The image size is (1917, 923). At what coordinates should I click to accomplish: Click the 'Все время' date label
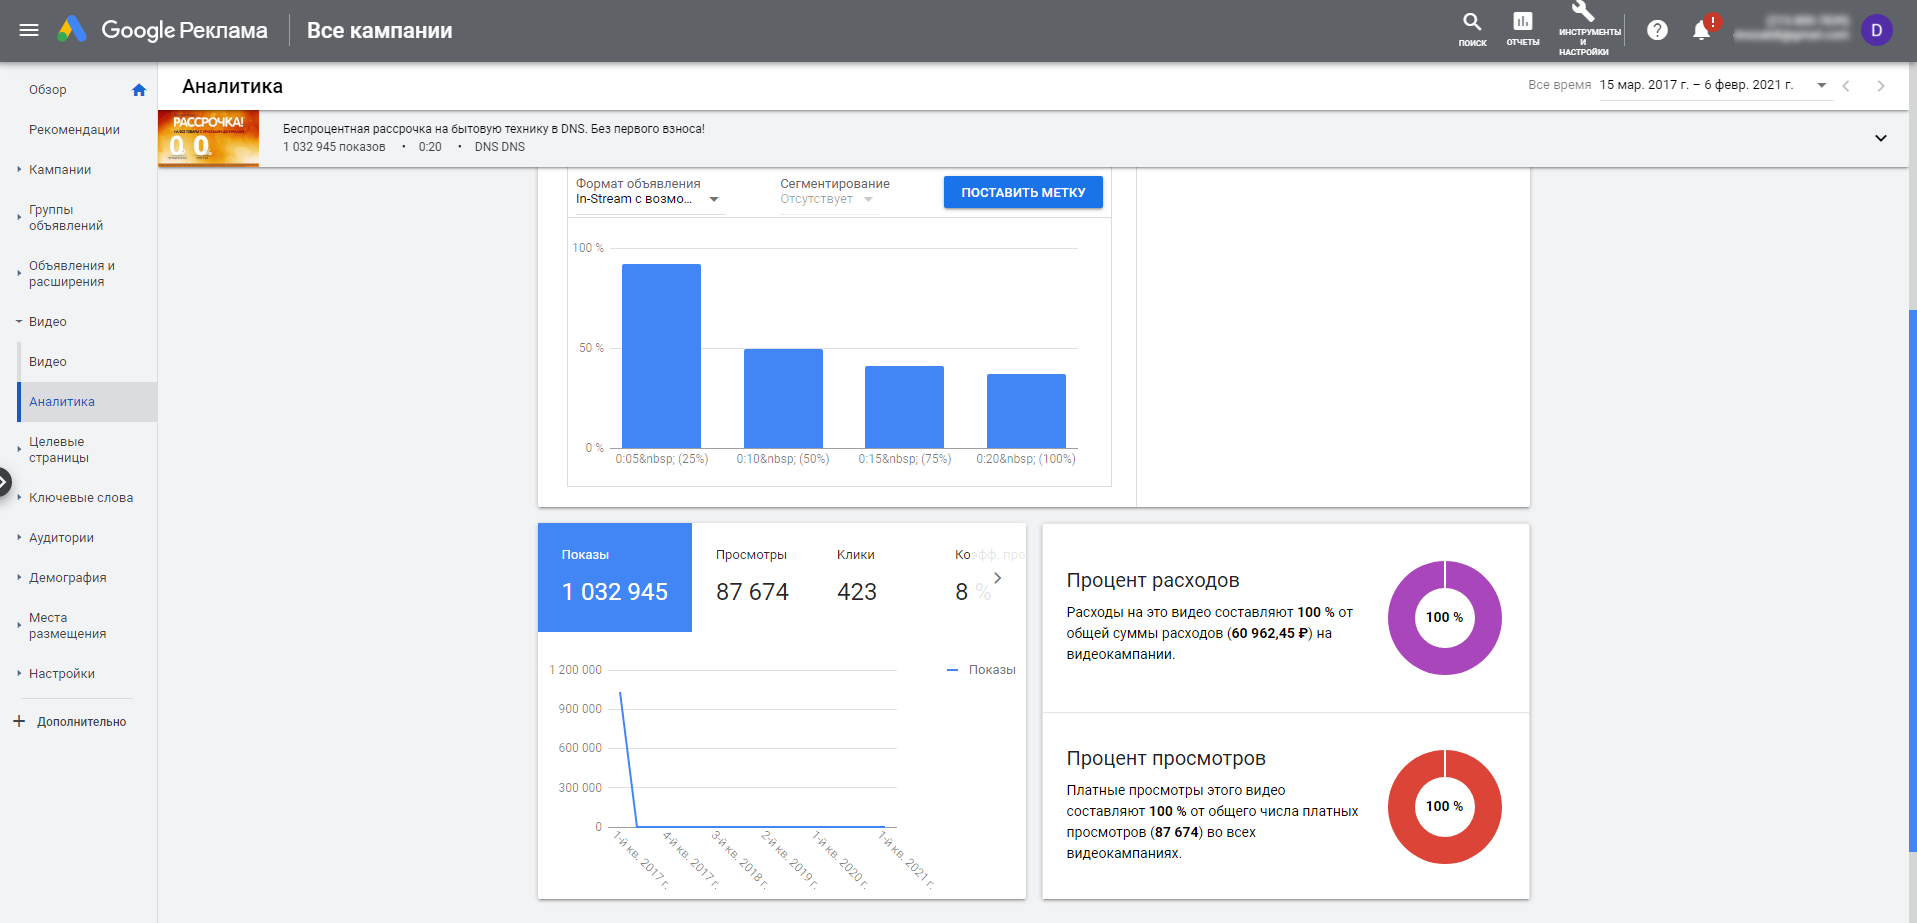click(1559, 85)
